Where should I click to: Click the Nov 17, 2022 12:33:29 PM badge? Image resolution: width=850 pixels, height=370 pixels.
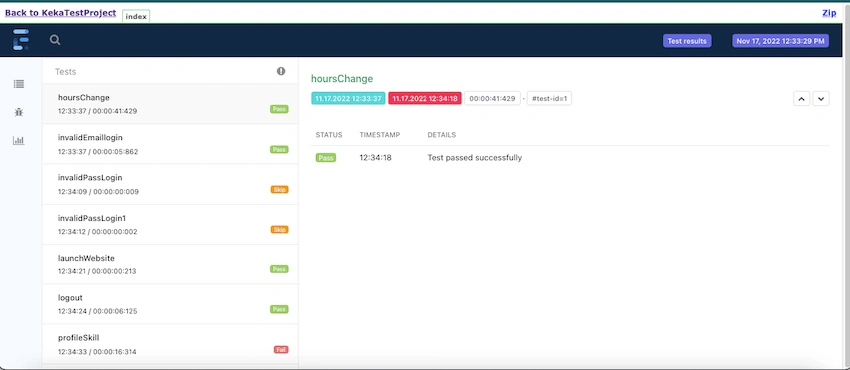pos(781,41)
